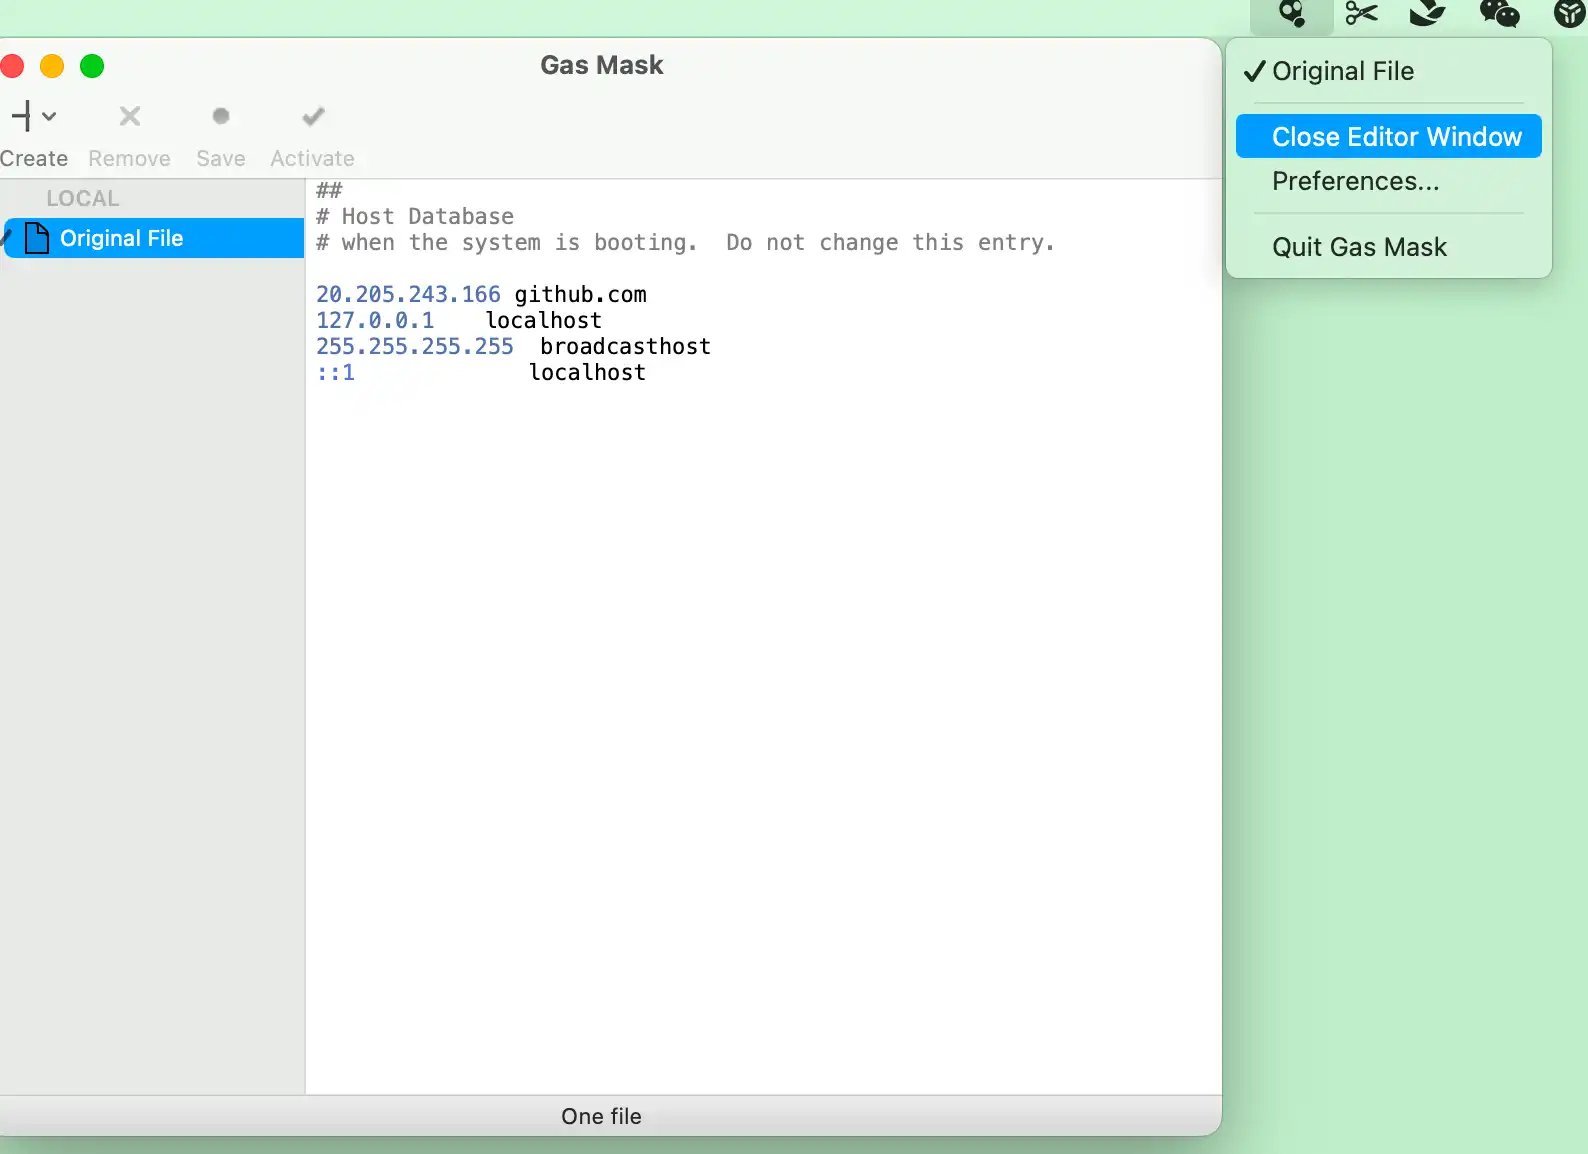Image resolution: width=1588 pixels, height=1154 pixels.
Task: Open Preferences... from the menu
Action: [x=1389, y=181]
